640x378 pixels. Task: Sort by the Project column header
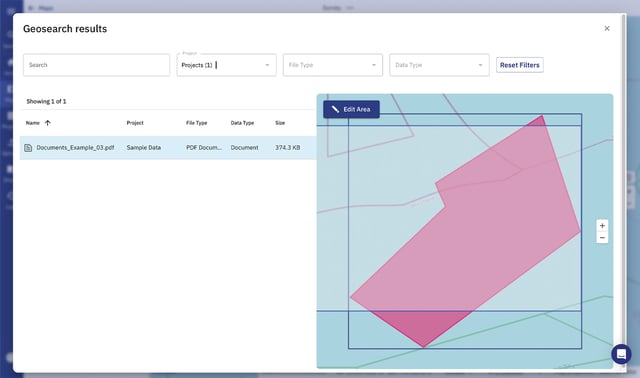(135, 123)
